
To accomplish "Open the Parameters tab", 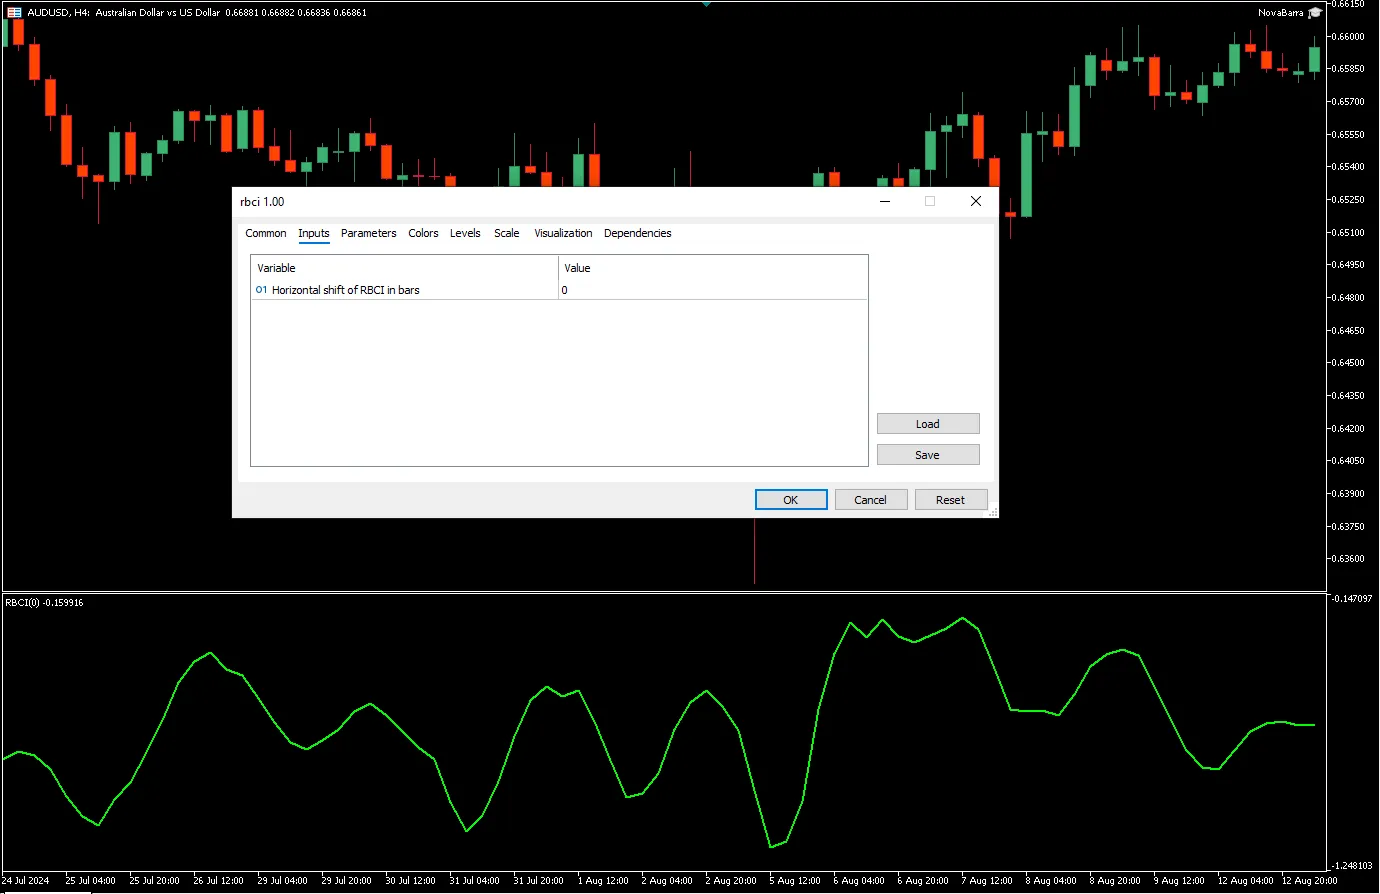I will click(x=368, y=233).
